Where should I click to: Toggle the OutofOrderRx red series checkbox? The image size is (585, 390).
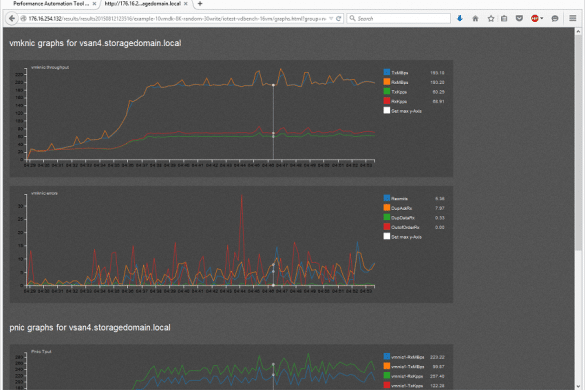[387, 227]
